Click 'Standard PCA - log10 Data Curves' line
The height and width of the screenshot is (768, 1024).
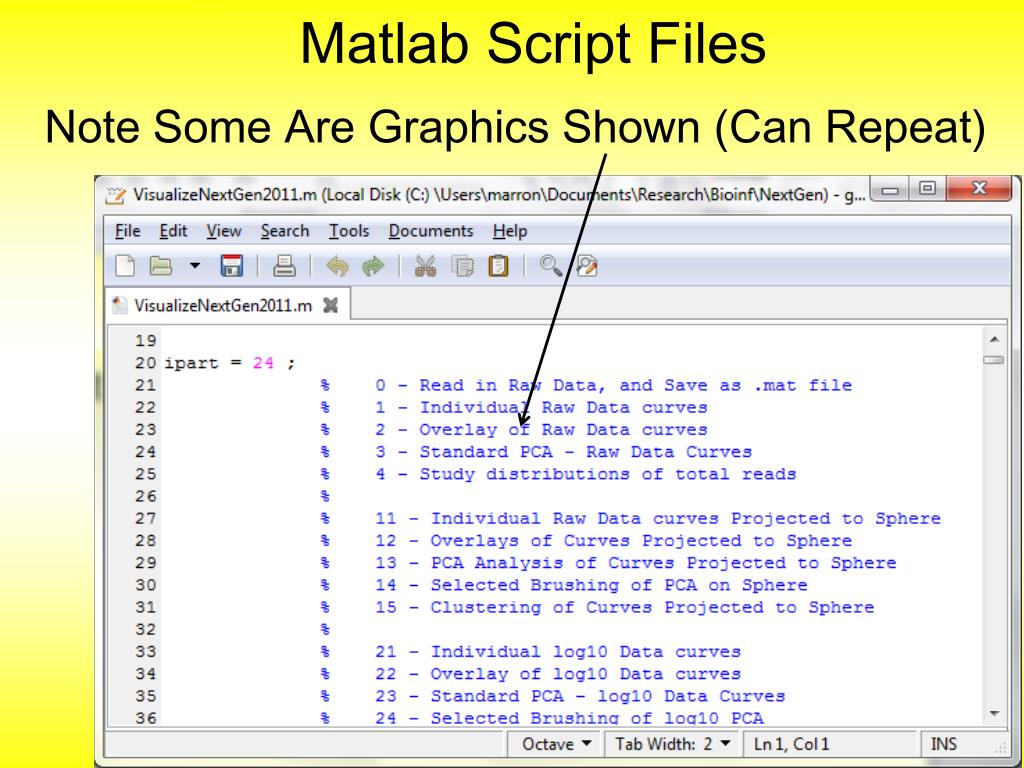581,696
